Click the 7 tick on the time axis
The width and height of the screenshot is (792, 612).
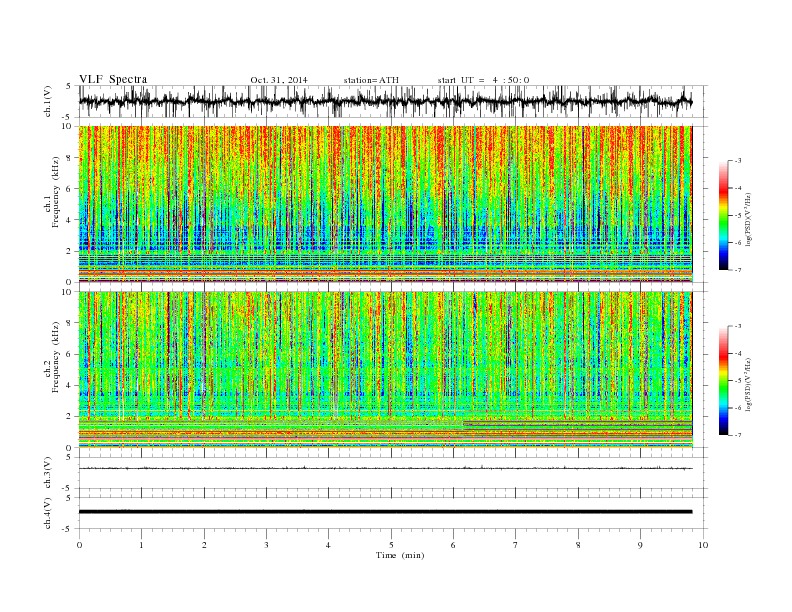pos(516,545)
